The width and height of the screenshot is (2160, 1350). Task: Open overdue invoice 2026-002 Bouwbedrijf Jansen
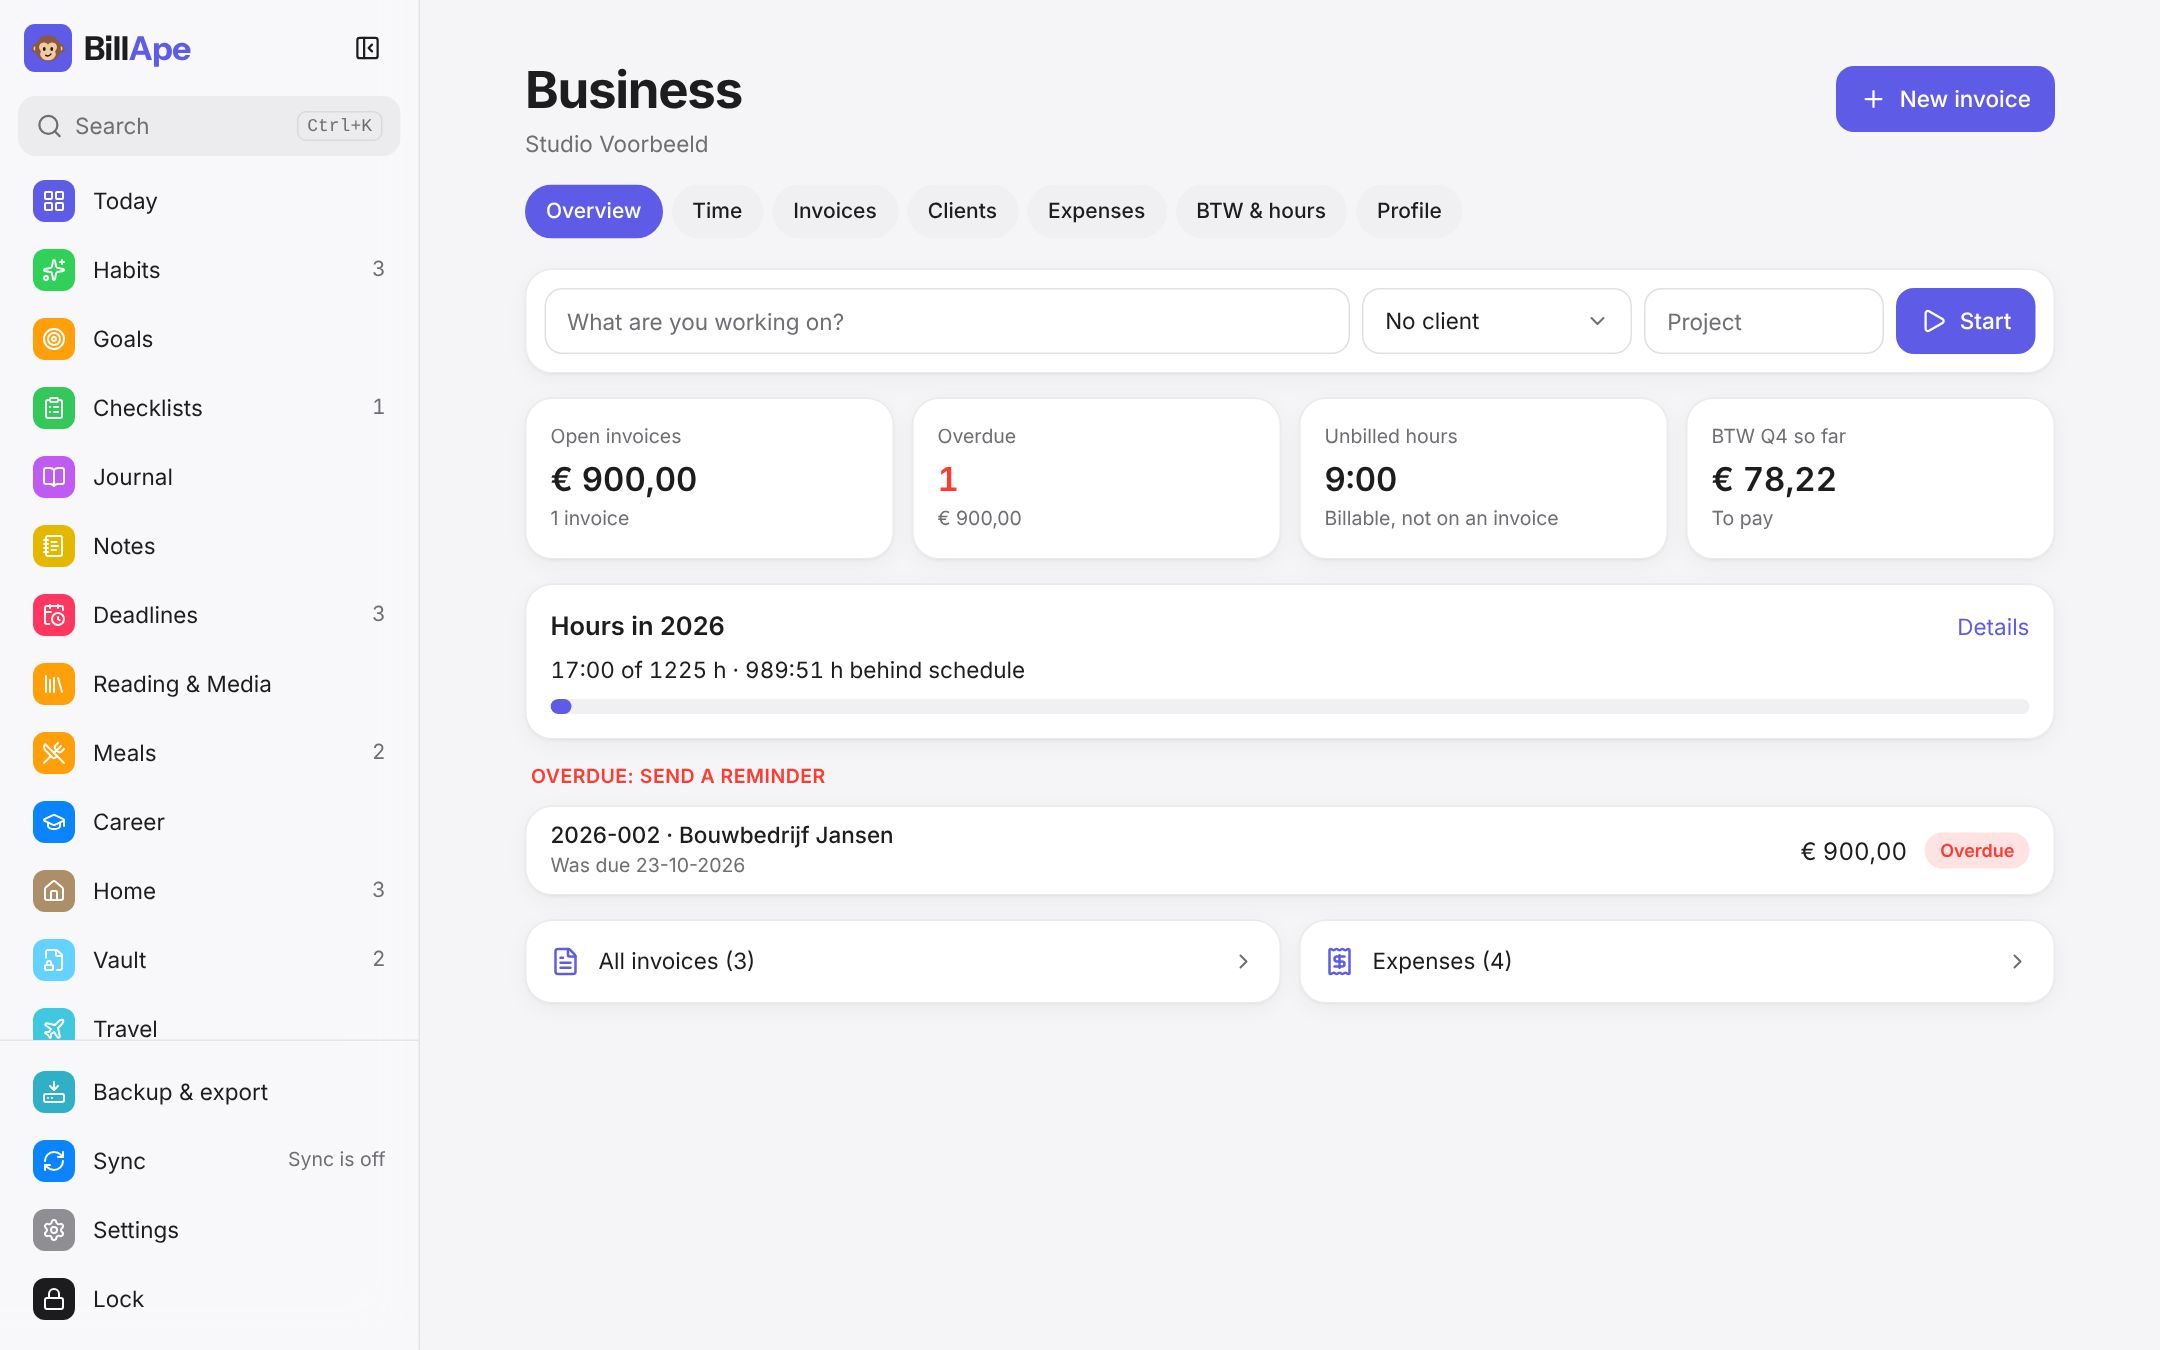[x=1289, y=850]
